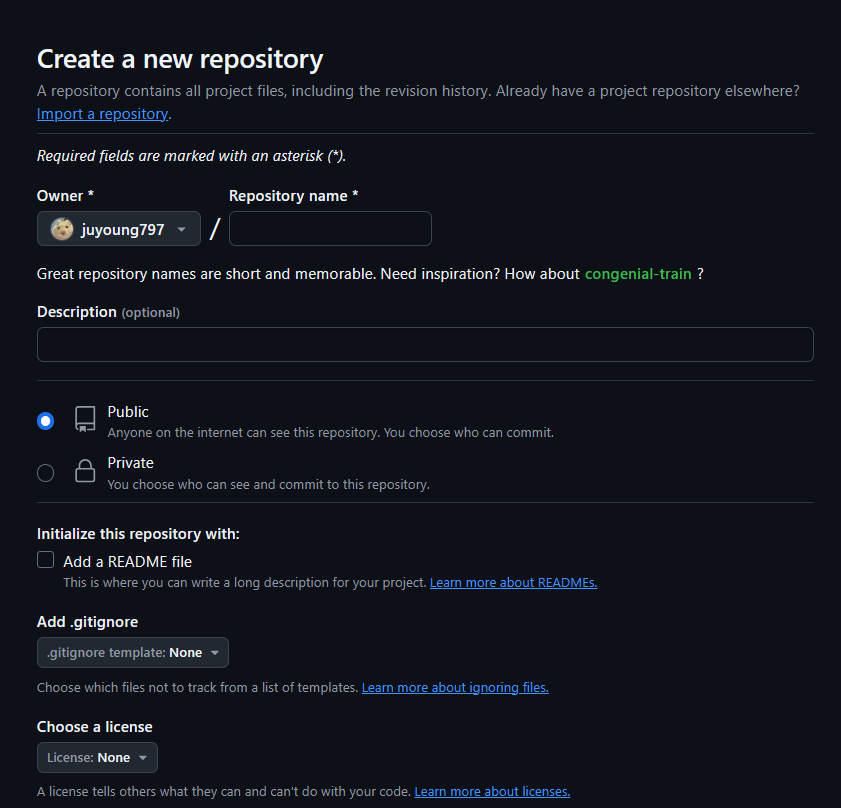Select the Public radio button
Image resolution: width=841 pixels, height=808 pixels.
[x=46, y=421]
